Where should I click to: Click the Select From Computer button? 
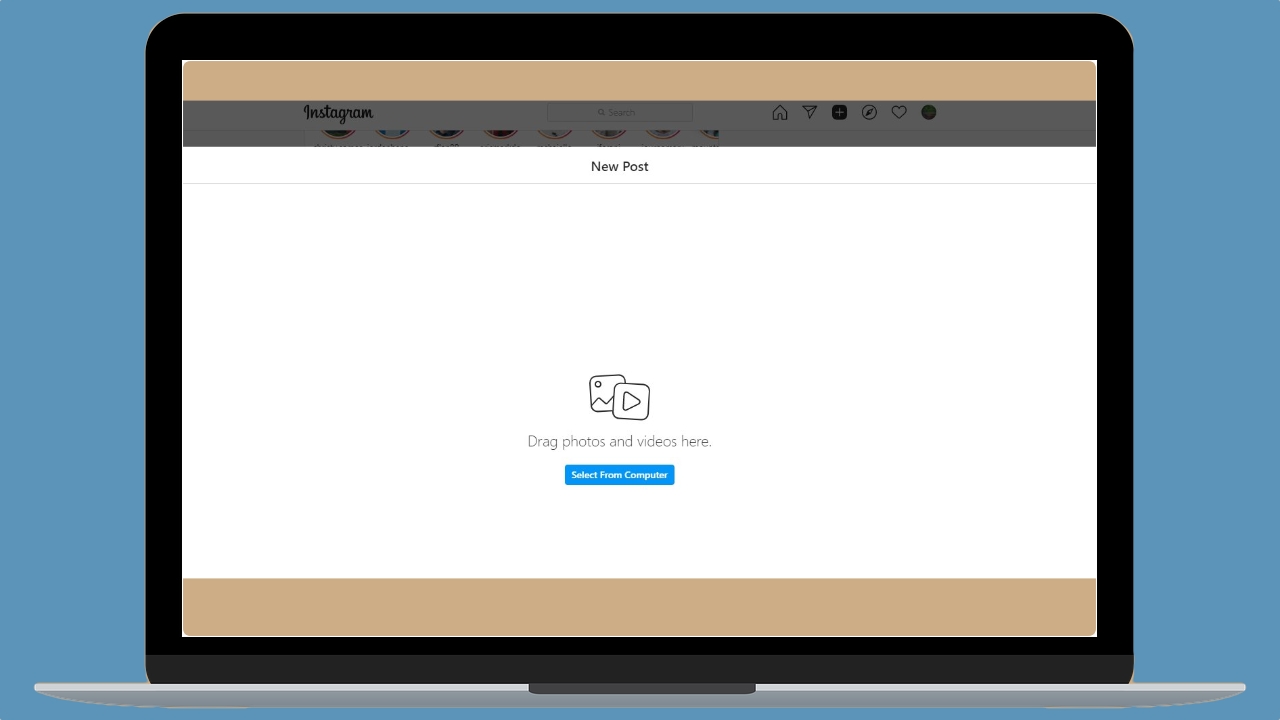[619, 474]
